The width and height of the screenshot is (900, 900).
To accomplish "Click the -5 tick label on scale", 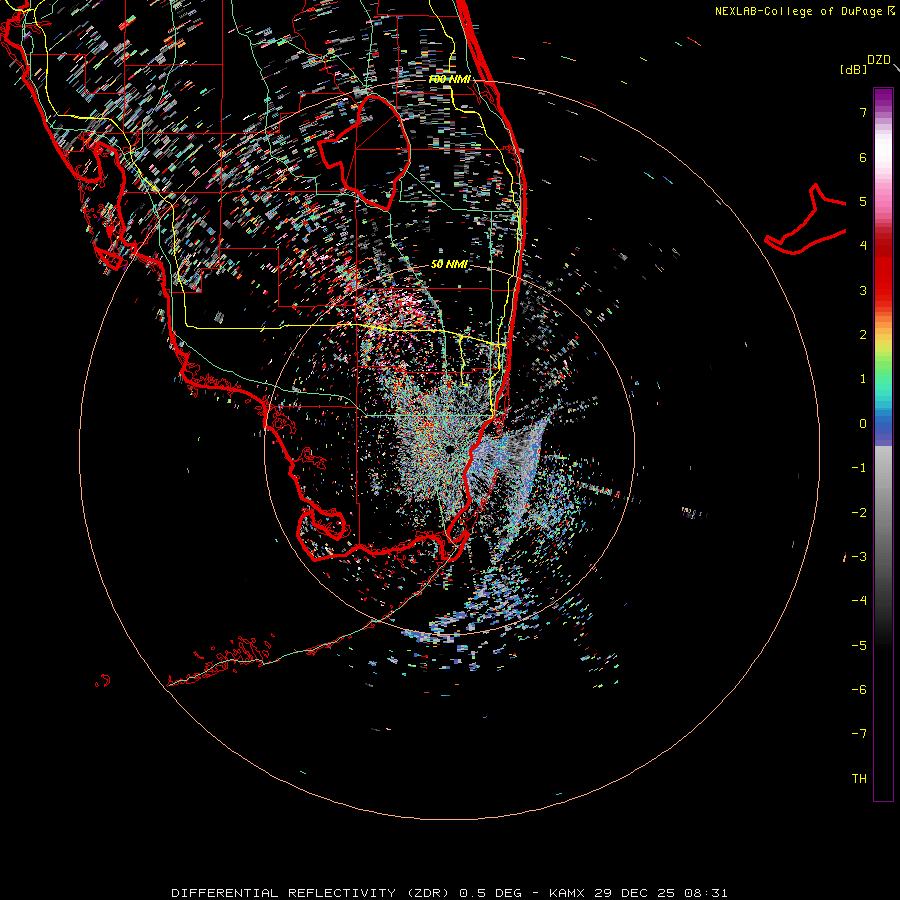I will click(x=859, y=645).
